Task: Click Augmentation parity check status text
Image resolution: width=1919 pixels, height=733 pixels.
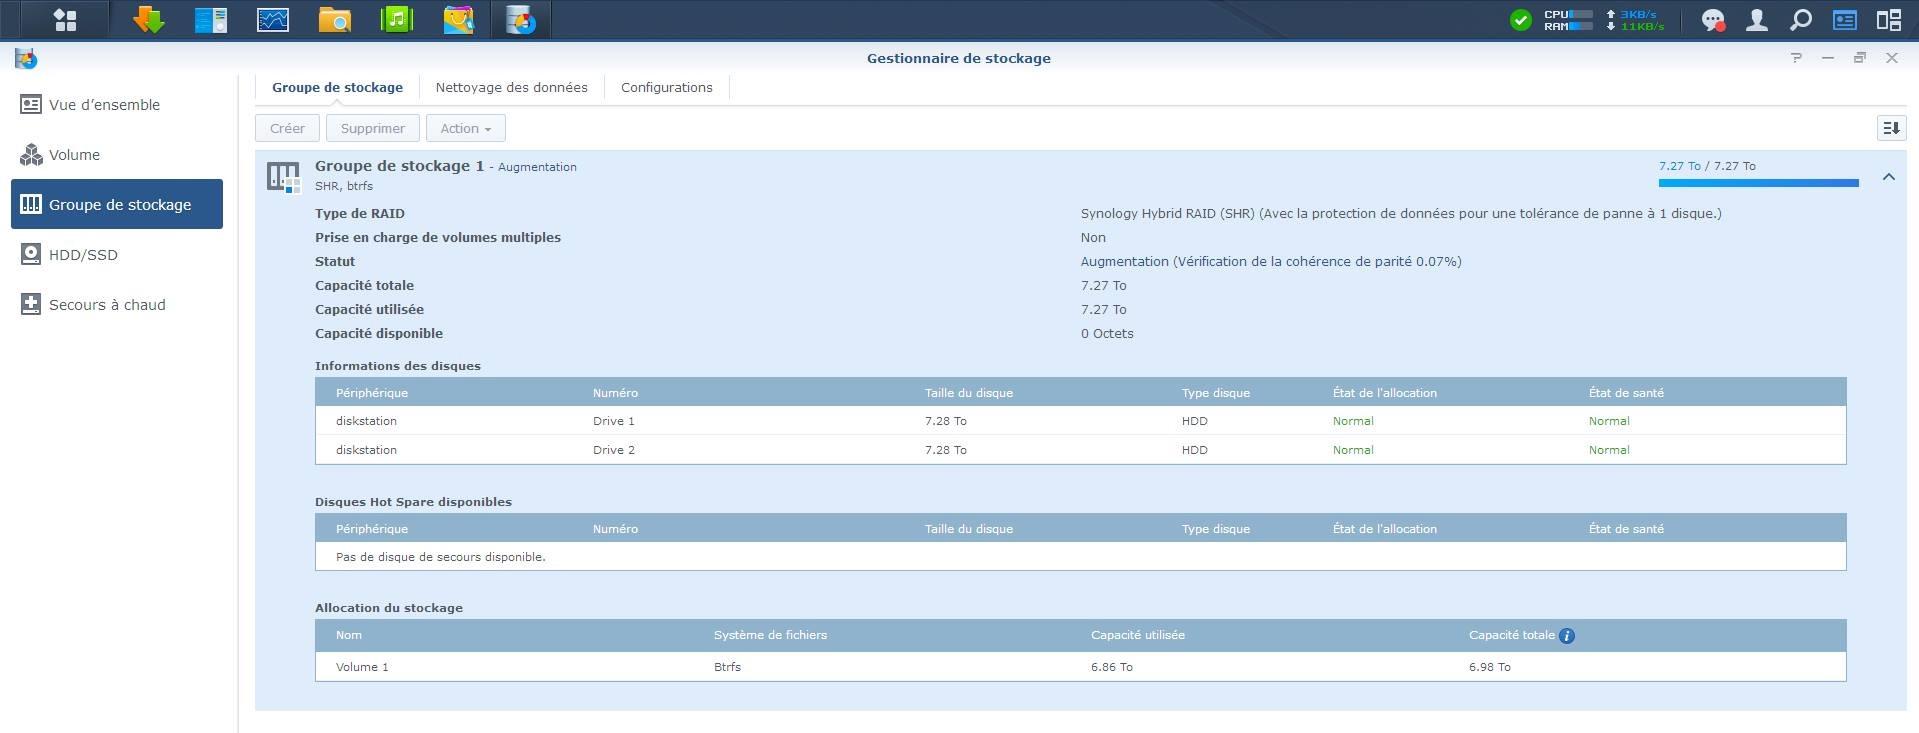Action: [1271, 262]
